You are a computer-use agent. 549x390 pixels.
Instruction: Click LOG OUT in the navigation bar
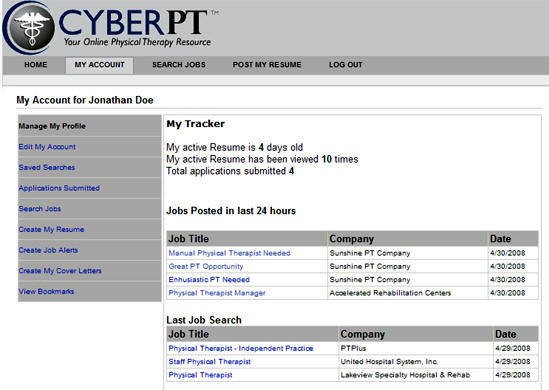[346, 65]
